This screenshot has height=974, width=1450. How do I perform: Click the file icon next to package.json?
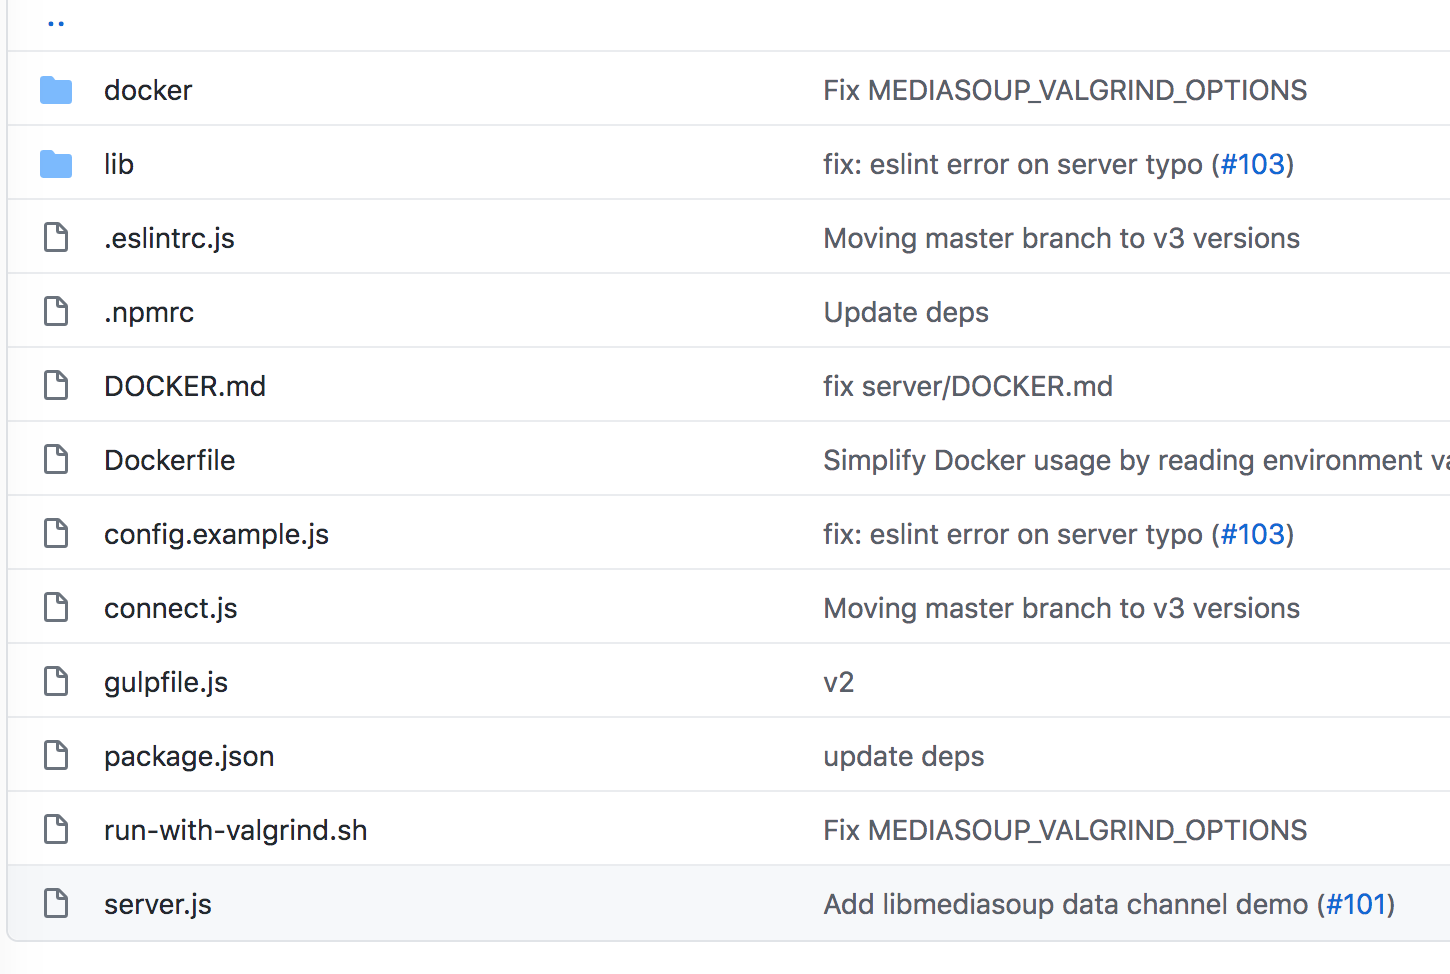[56, 756]
